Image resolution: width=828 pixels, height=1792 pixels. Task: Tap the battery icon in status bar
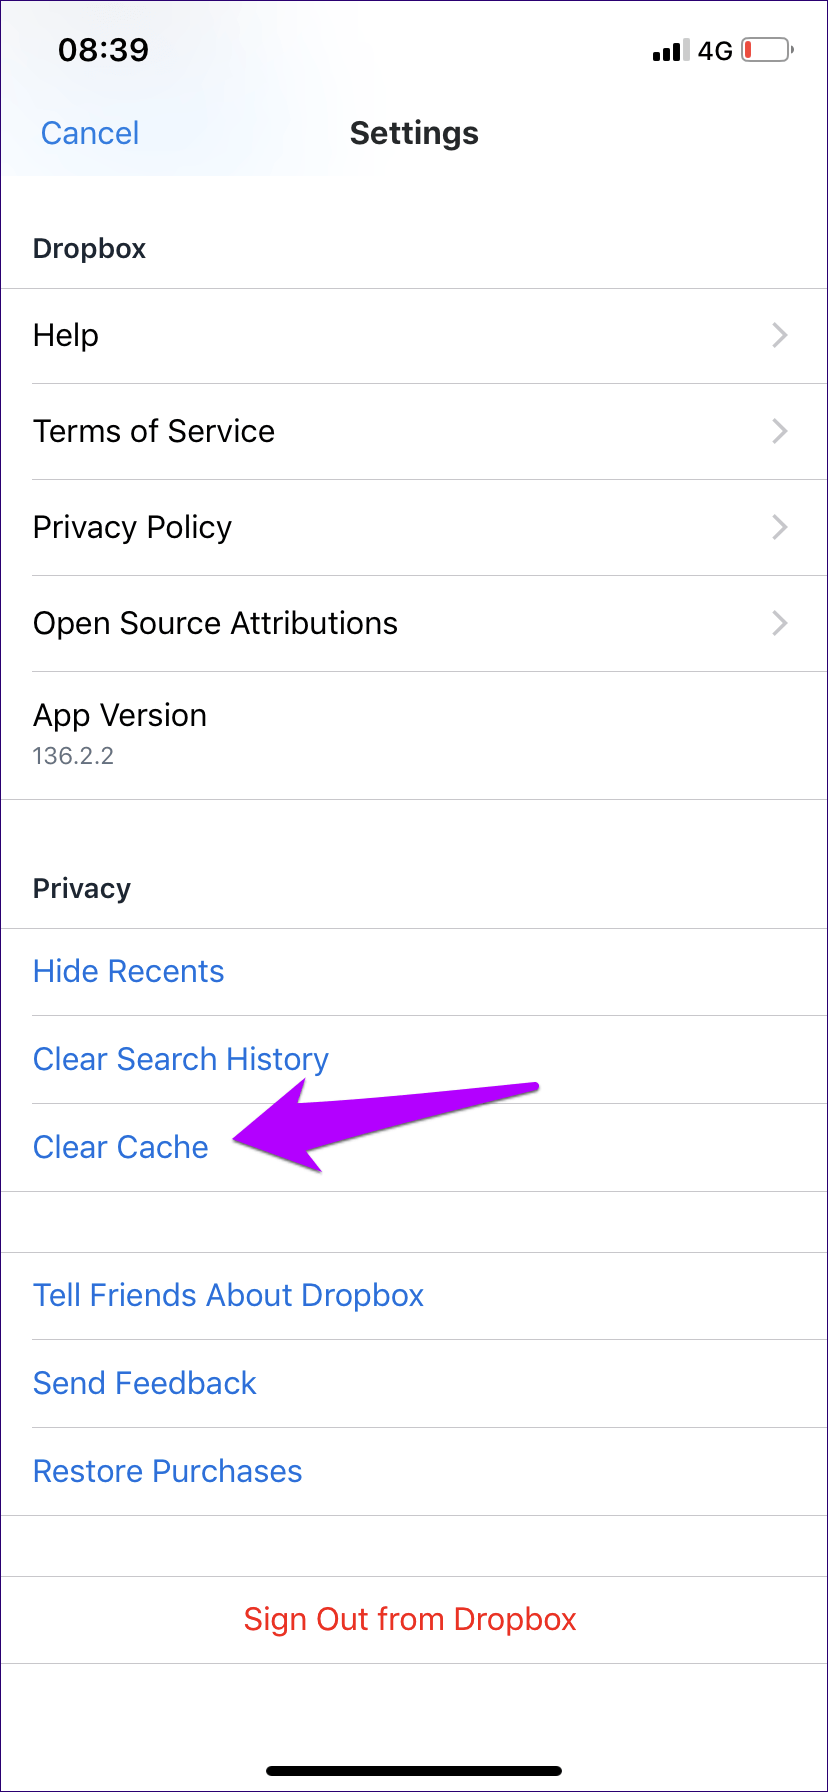tap(767, 50)
